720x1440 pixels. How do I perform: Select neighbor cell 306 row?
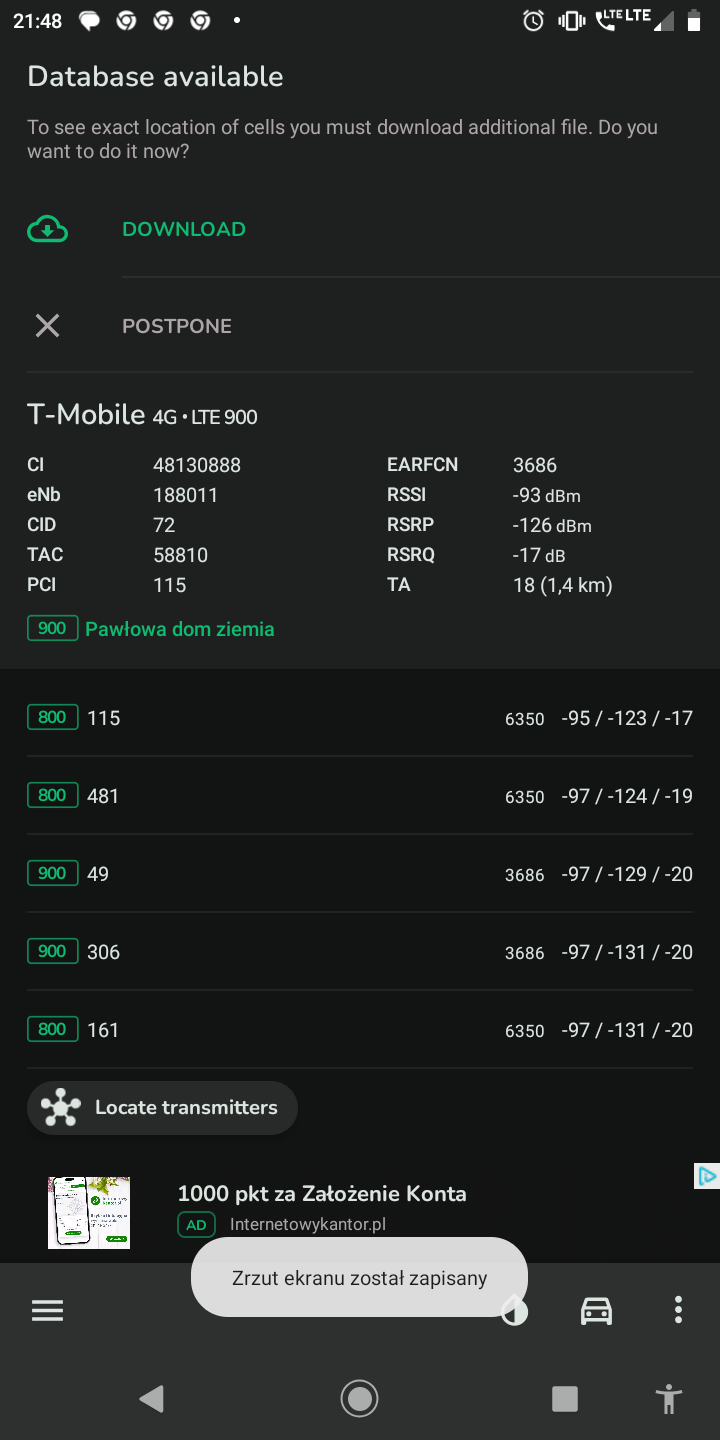click(360, 952)
